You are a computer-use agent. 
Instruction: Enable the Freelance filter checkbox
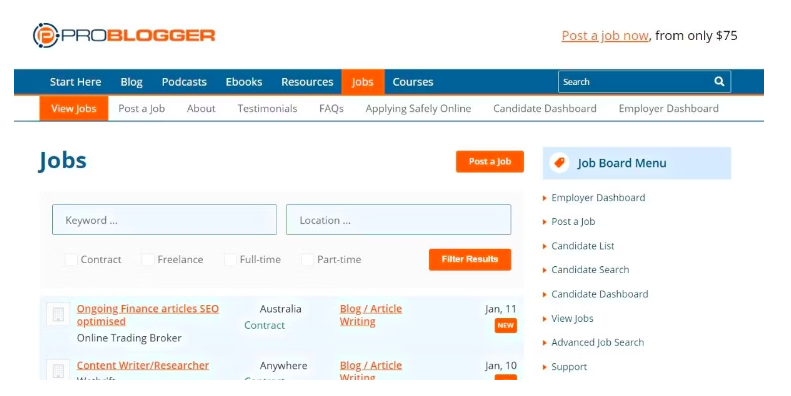[x=148, y=259]
